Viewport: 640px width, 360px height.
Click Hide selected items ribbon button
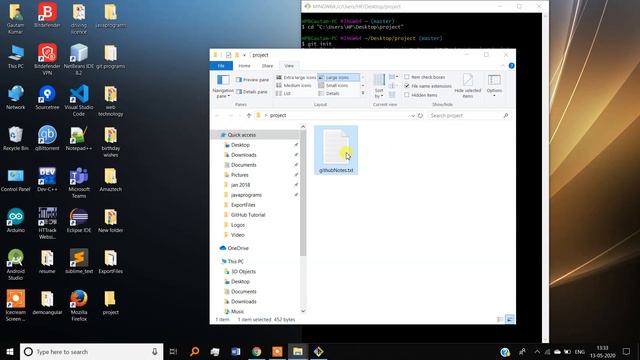click(468, 86)
